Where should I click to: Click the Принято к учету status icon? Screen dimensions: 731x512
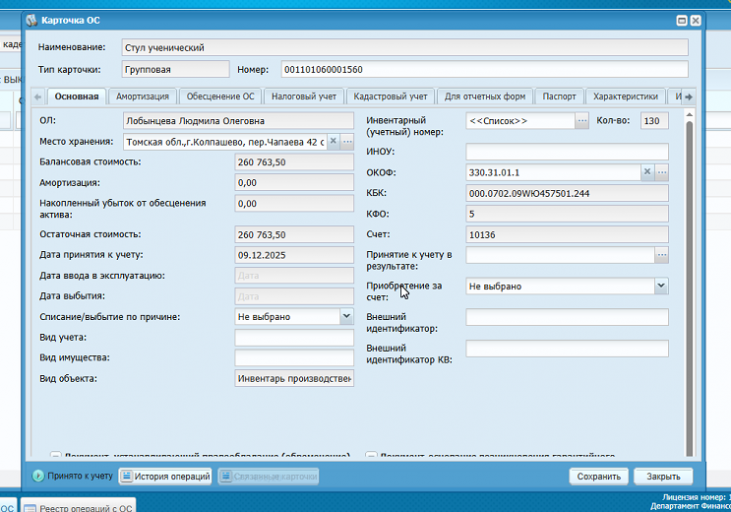point(38,476)
